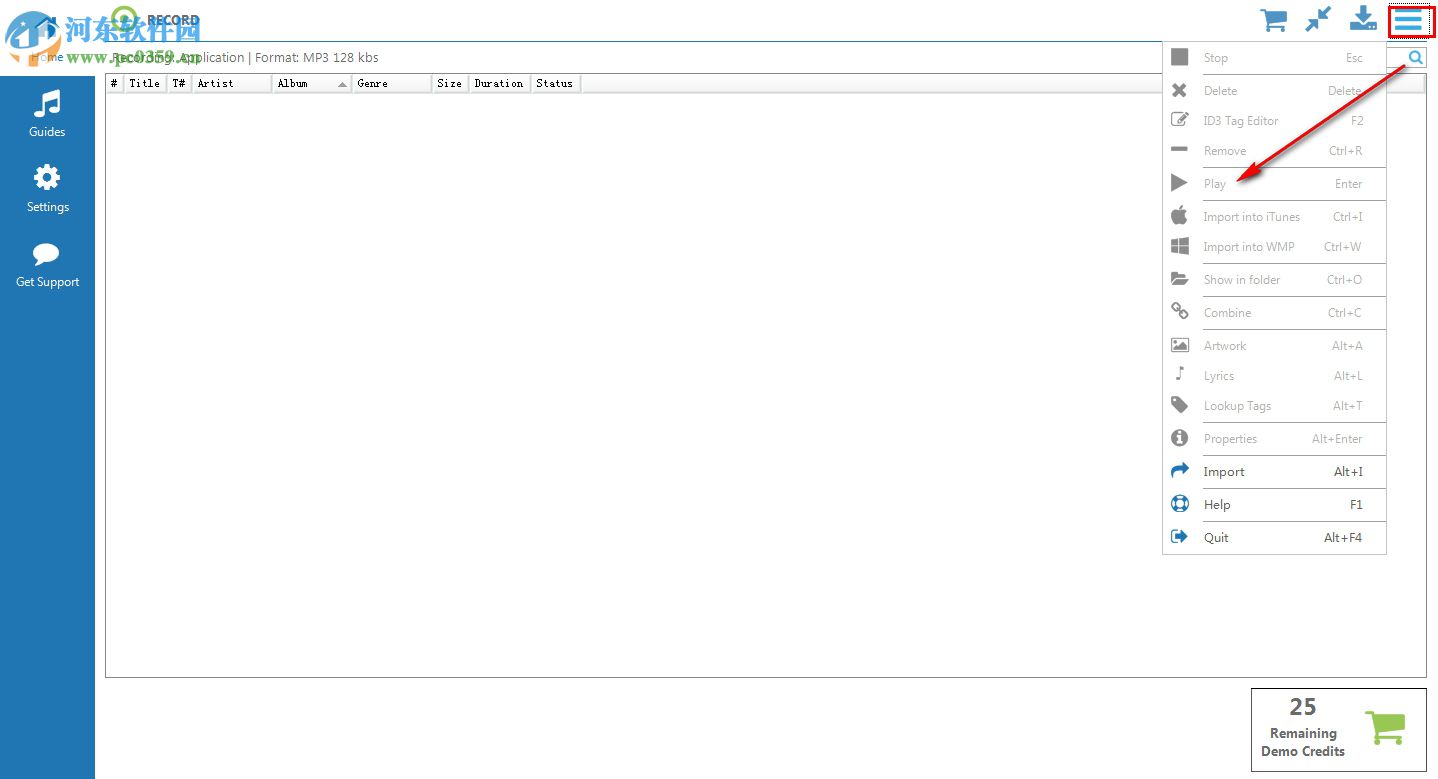The width and height of the screenshot is (1438, 779).
Task: Click the Format: MP3 128 kbs text
Action: click(317, 58)
